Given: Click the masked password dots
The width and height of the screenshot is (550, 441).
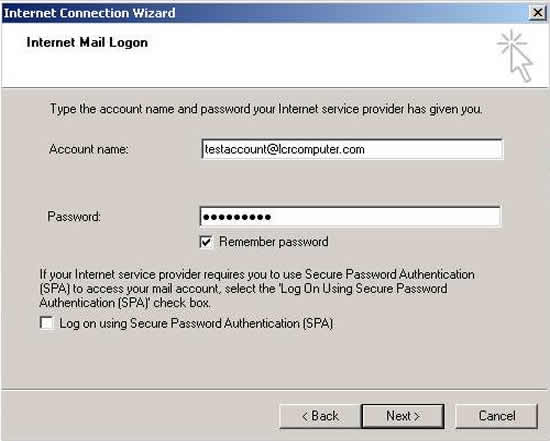Looking at the screenshot, I should pos(237,217).
